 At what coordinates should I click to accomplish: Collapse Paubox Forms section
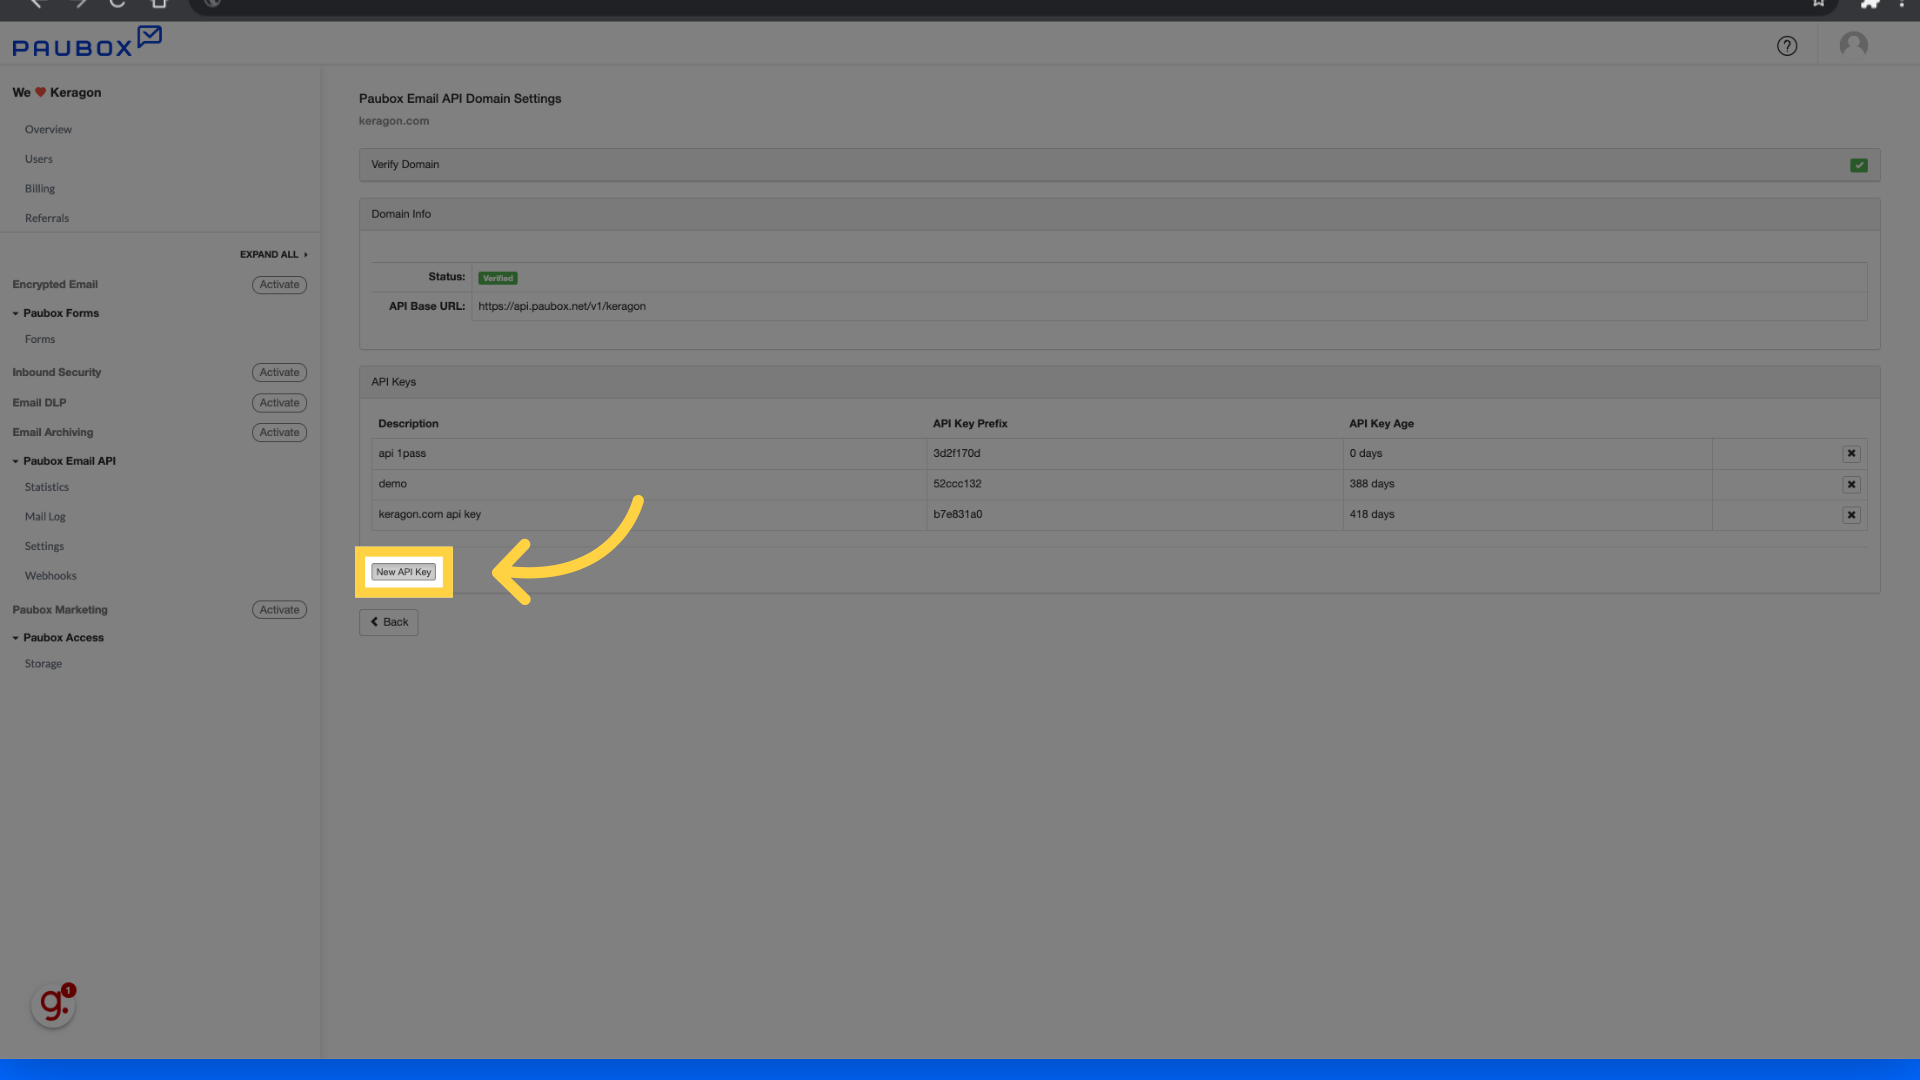coord(56,314)
